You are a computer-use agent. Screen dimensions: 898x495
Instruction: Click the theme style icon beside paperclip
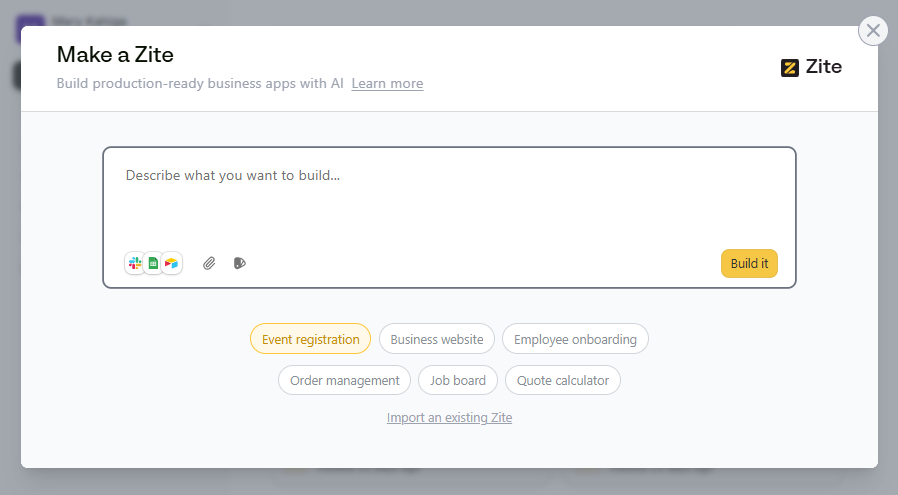(x=239, y=263)
